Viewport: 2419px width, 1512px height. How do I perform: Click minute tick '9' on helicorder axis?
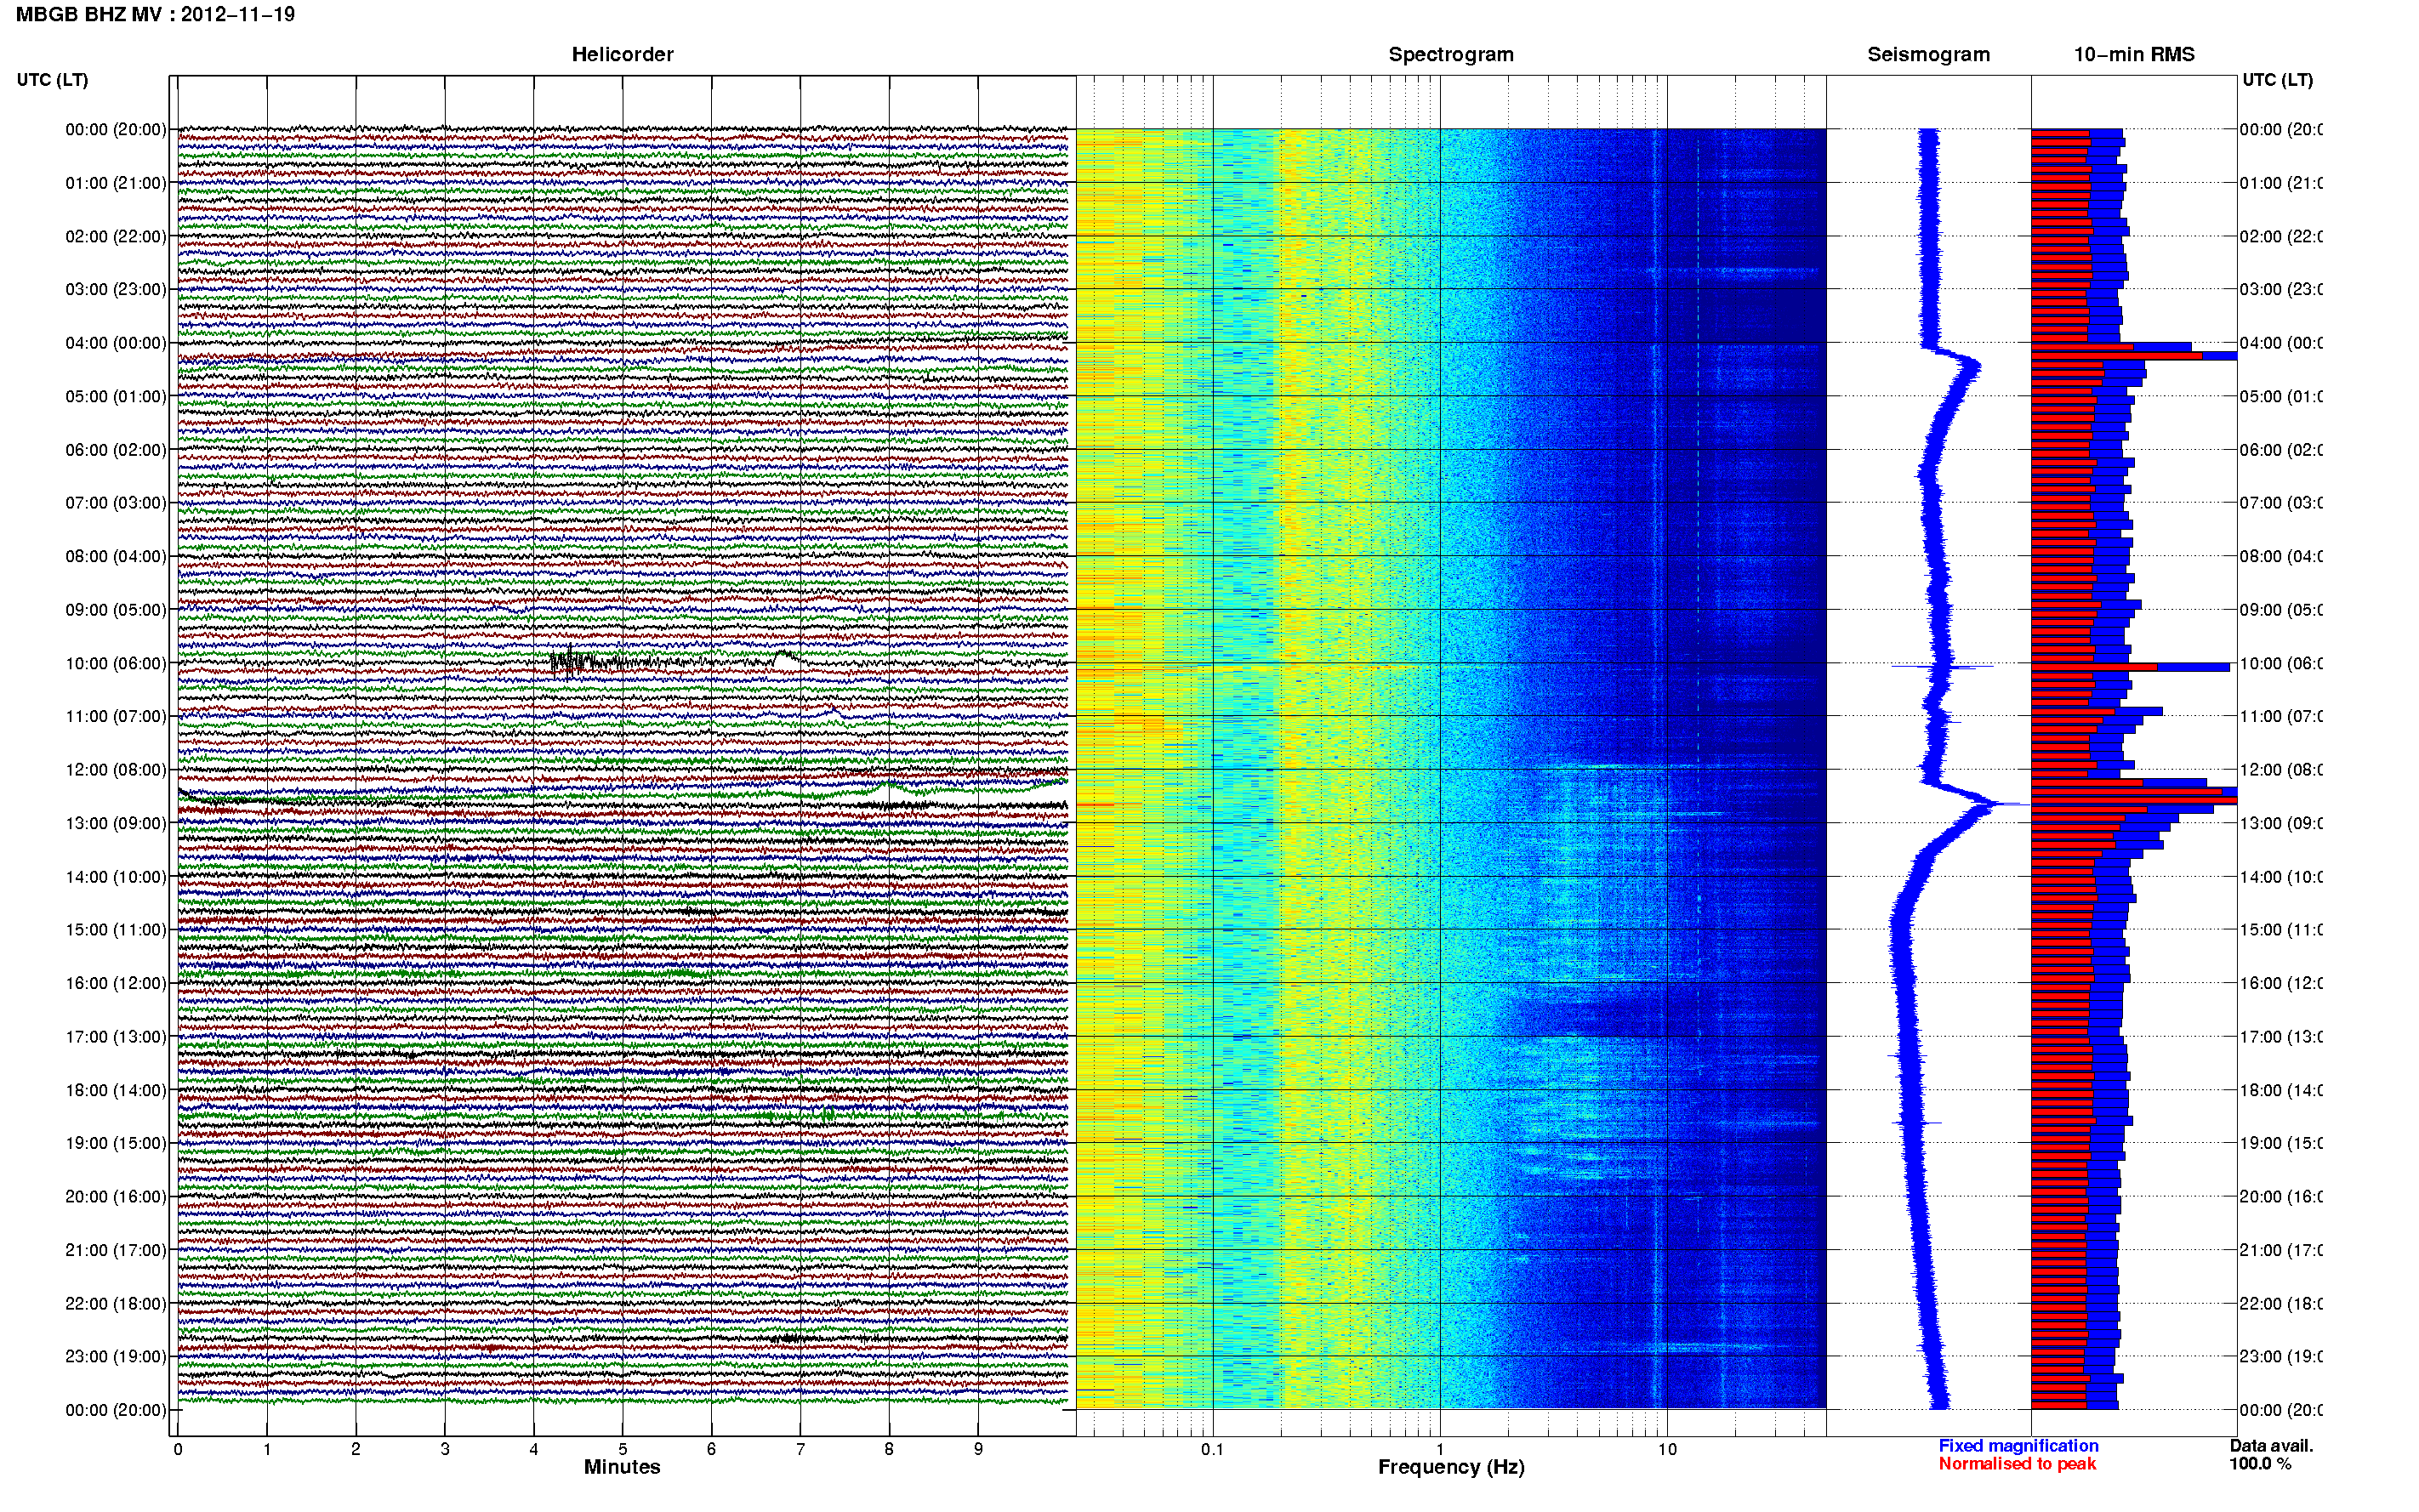coord(978,1449)
